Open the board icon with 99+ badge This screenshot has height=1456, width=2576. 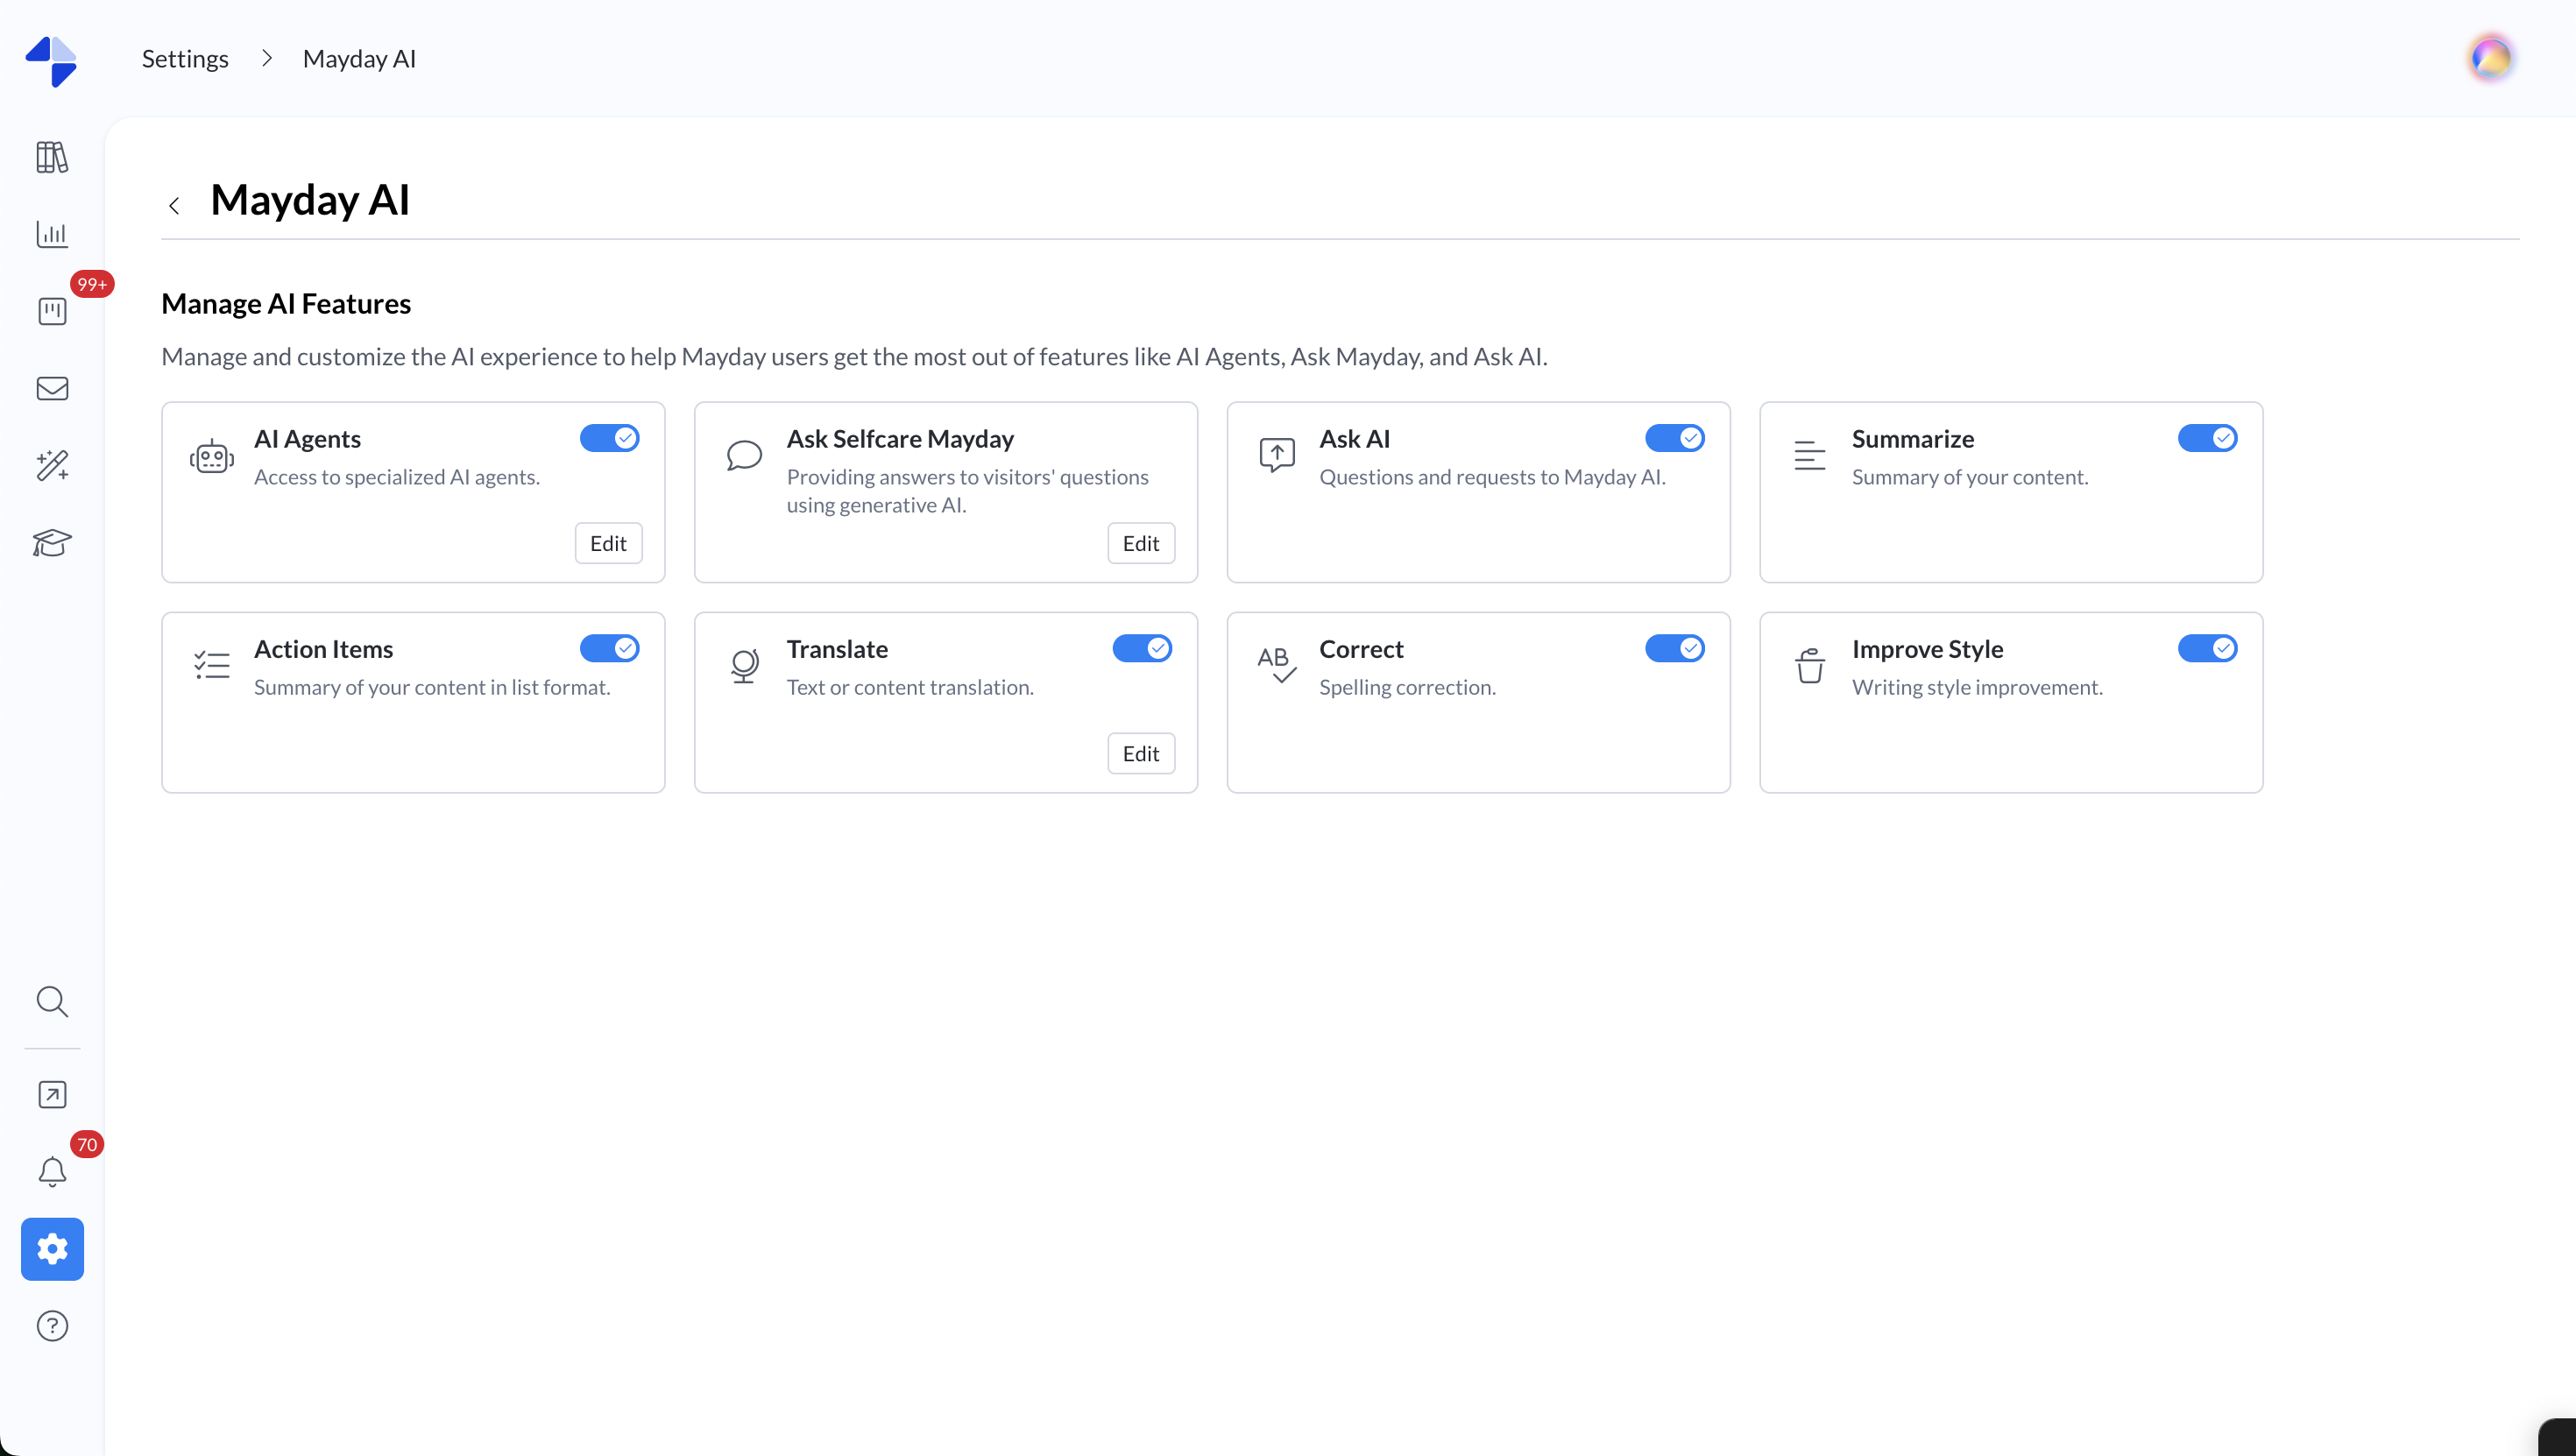52,311
